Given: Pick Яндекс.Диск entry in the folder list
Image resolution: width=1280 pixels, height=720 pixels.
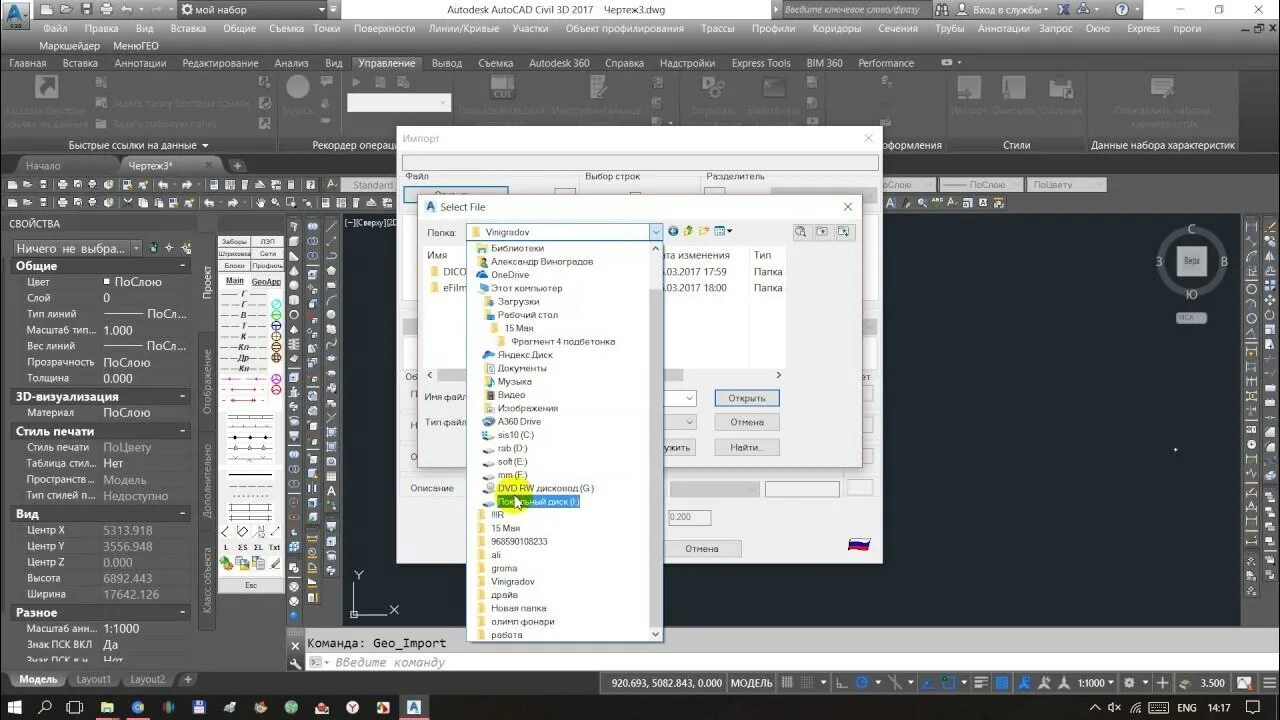Looking at the screenshot, I should (524, 355).
